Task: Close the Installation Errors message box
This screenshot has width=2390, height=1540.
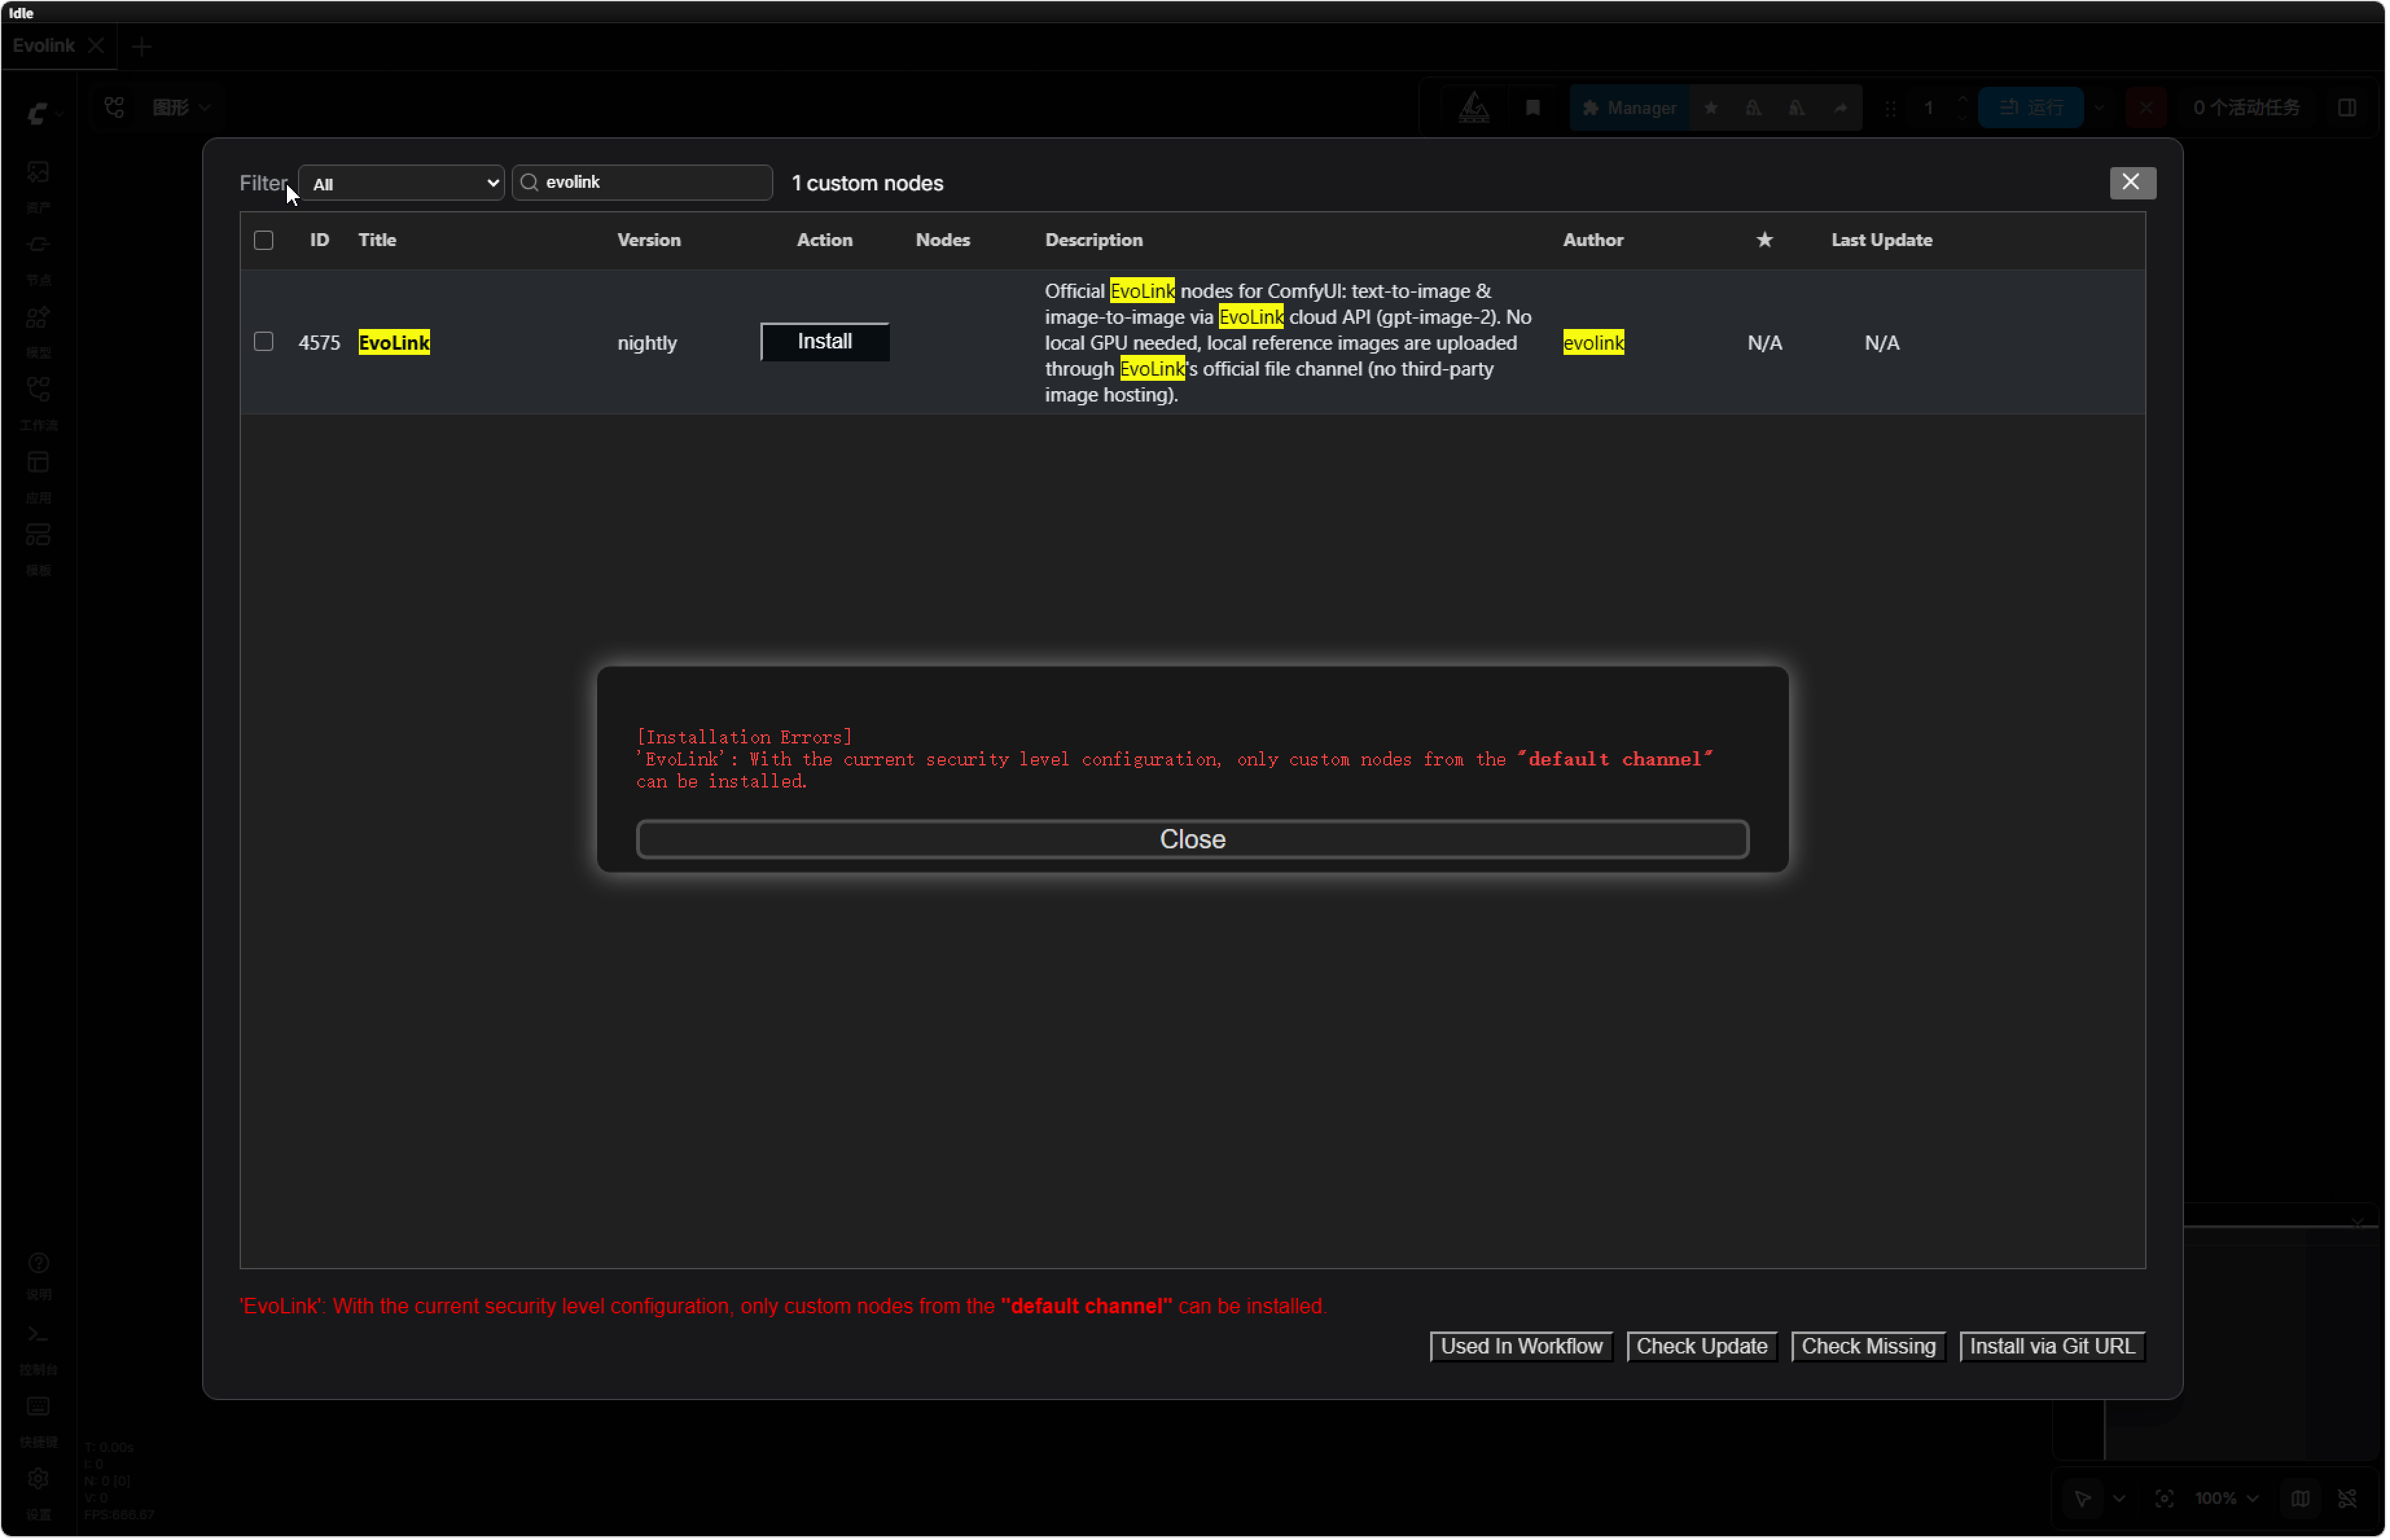Action: [1194, 840]
